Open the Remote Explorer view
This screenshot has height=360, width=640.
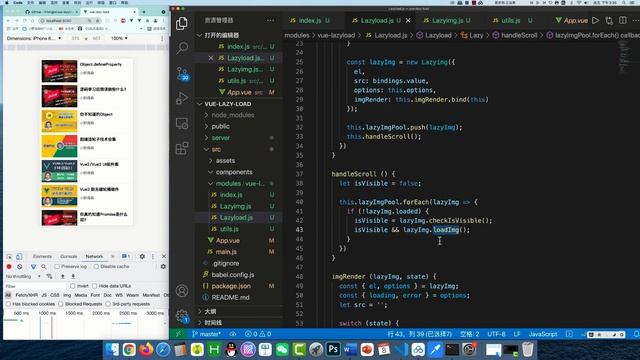tap(182, 123)
